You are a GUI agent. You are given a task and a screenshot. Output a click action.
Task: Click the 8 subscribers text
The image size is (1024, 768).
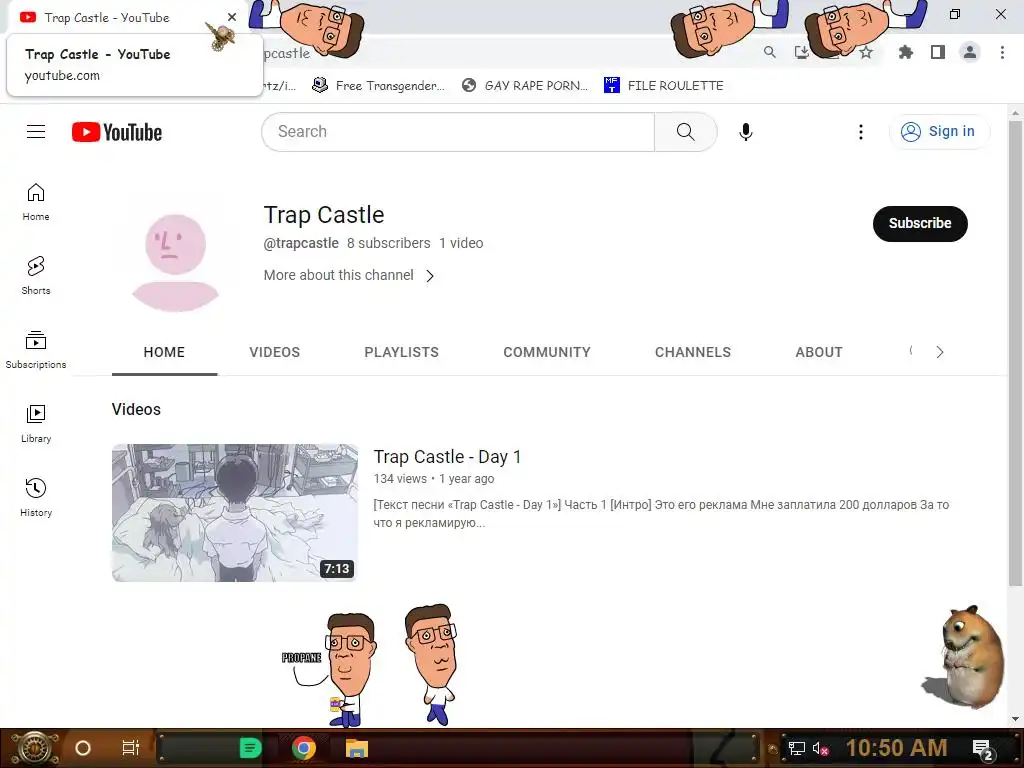point(389,243)
